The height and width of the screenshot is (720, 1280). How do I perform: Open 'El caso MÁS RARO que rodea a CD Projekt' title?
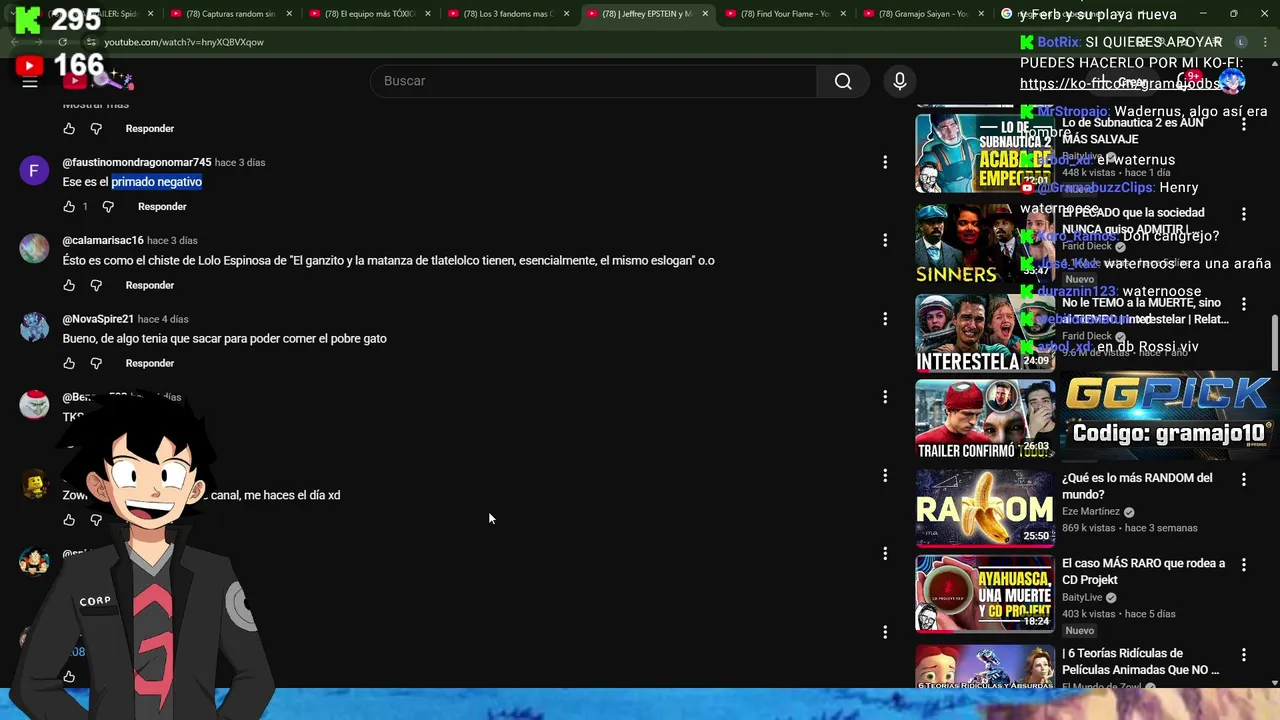(x=1143, y=571)
